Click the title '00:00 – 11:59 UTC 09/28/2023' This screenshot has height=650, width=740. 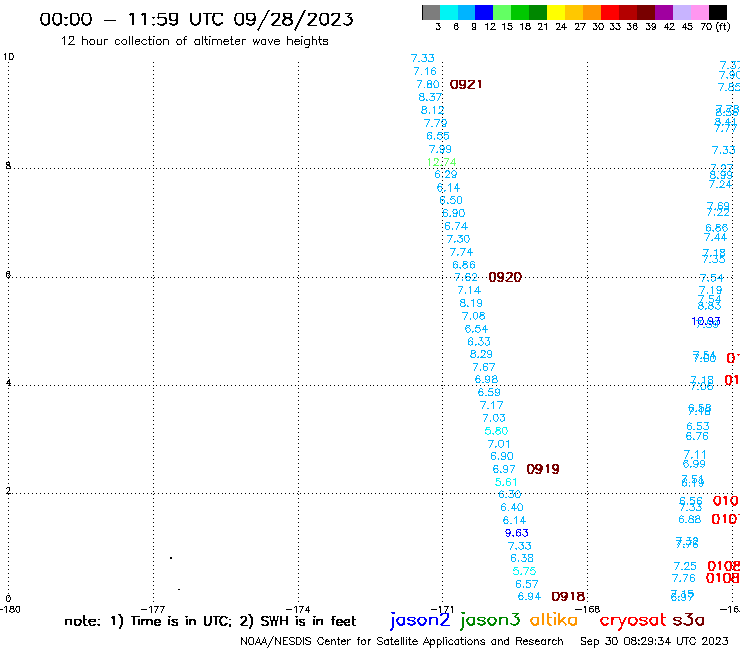point(196,19)
